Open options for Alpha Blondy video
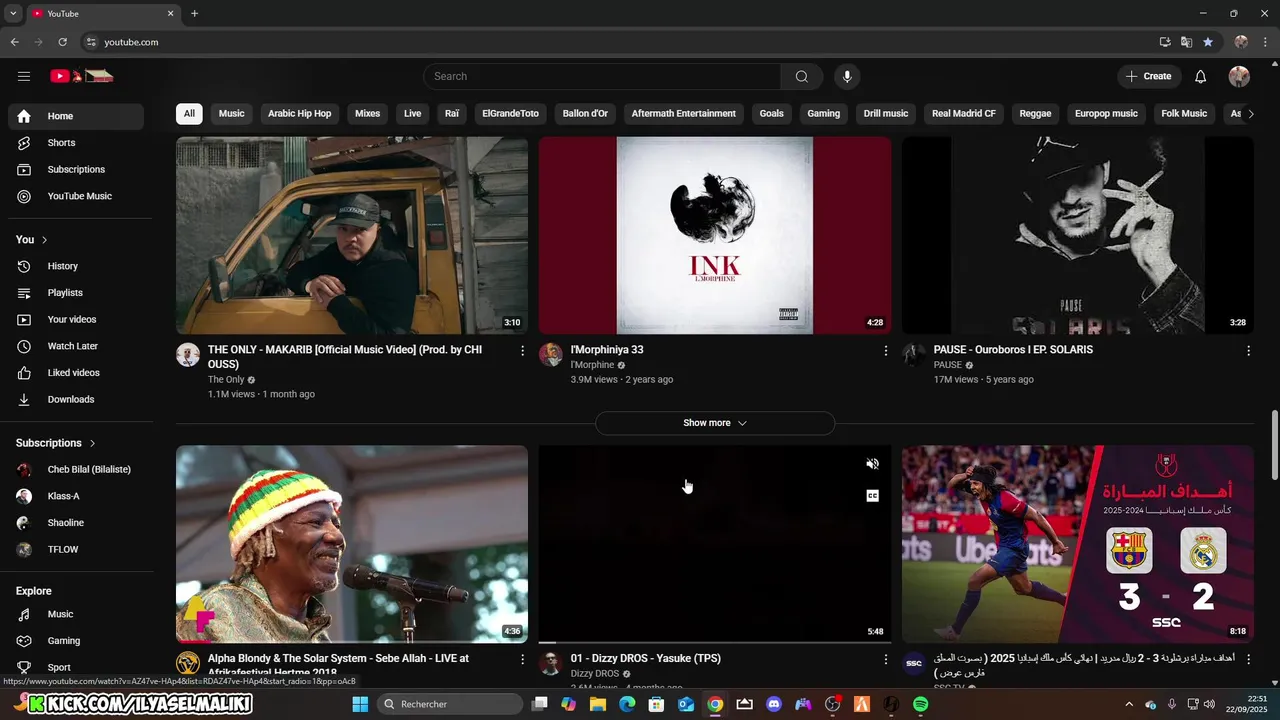 click(x=522, y=660)
